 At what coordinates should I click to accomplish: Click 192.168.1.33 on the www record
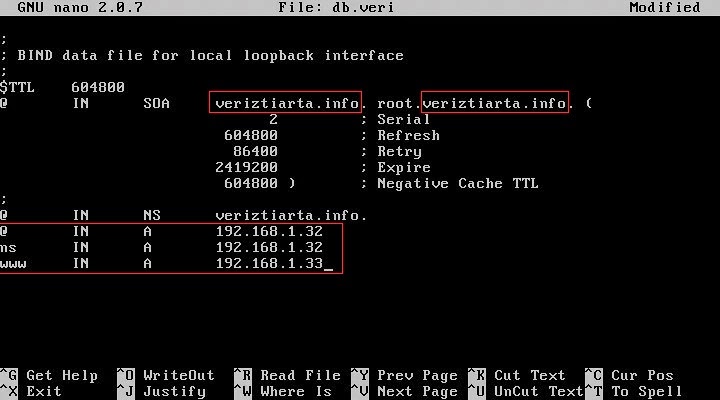click(x=269, y=264)
